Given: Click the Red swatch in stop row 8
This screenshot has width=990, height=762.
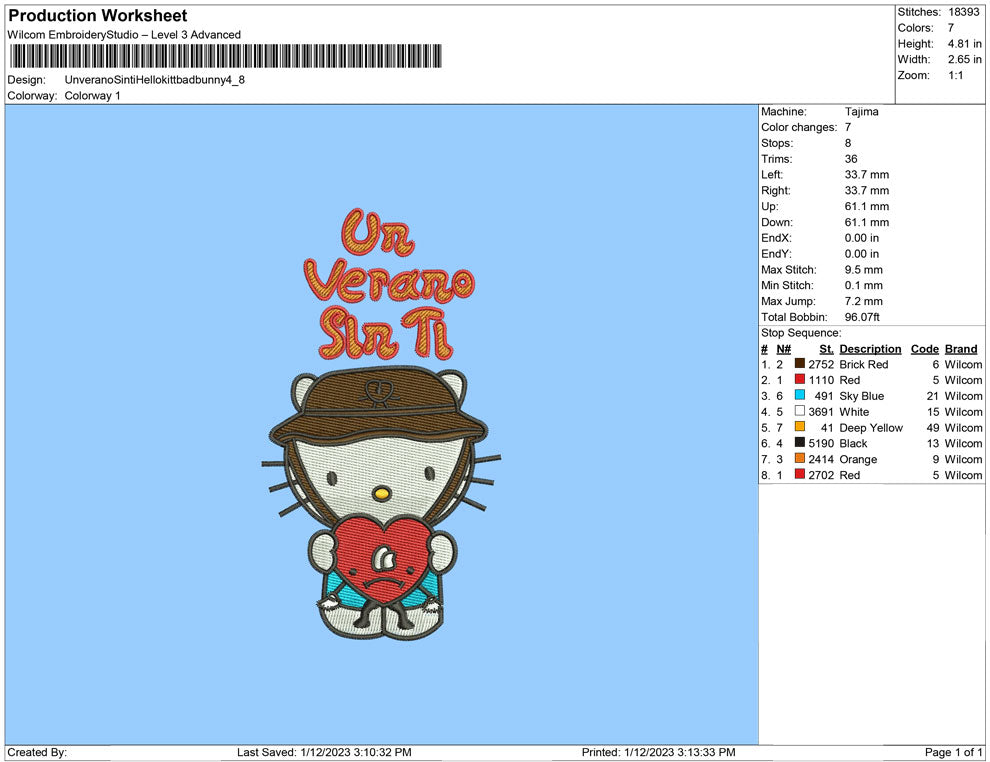Looking at the screenshot, I should pos(799,474).
